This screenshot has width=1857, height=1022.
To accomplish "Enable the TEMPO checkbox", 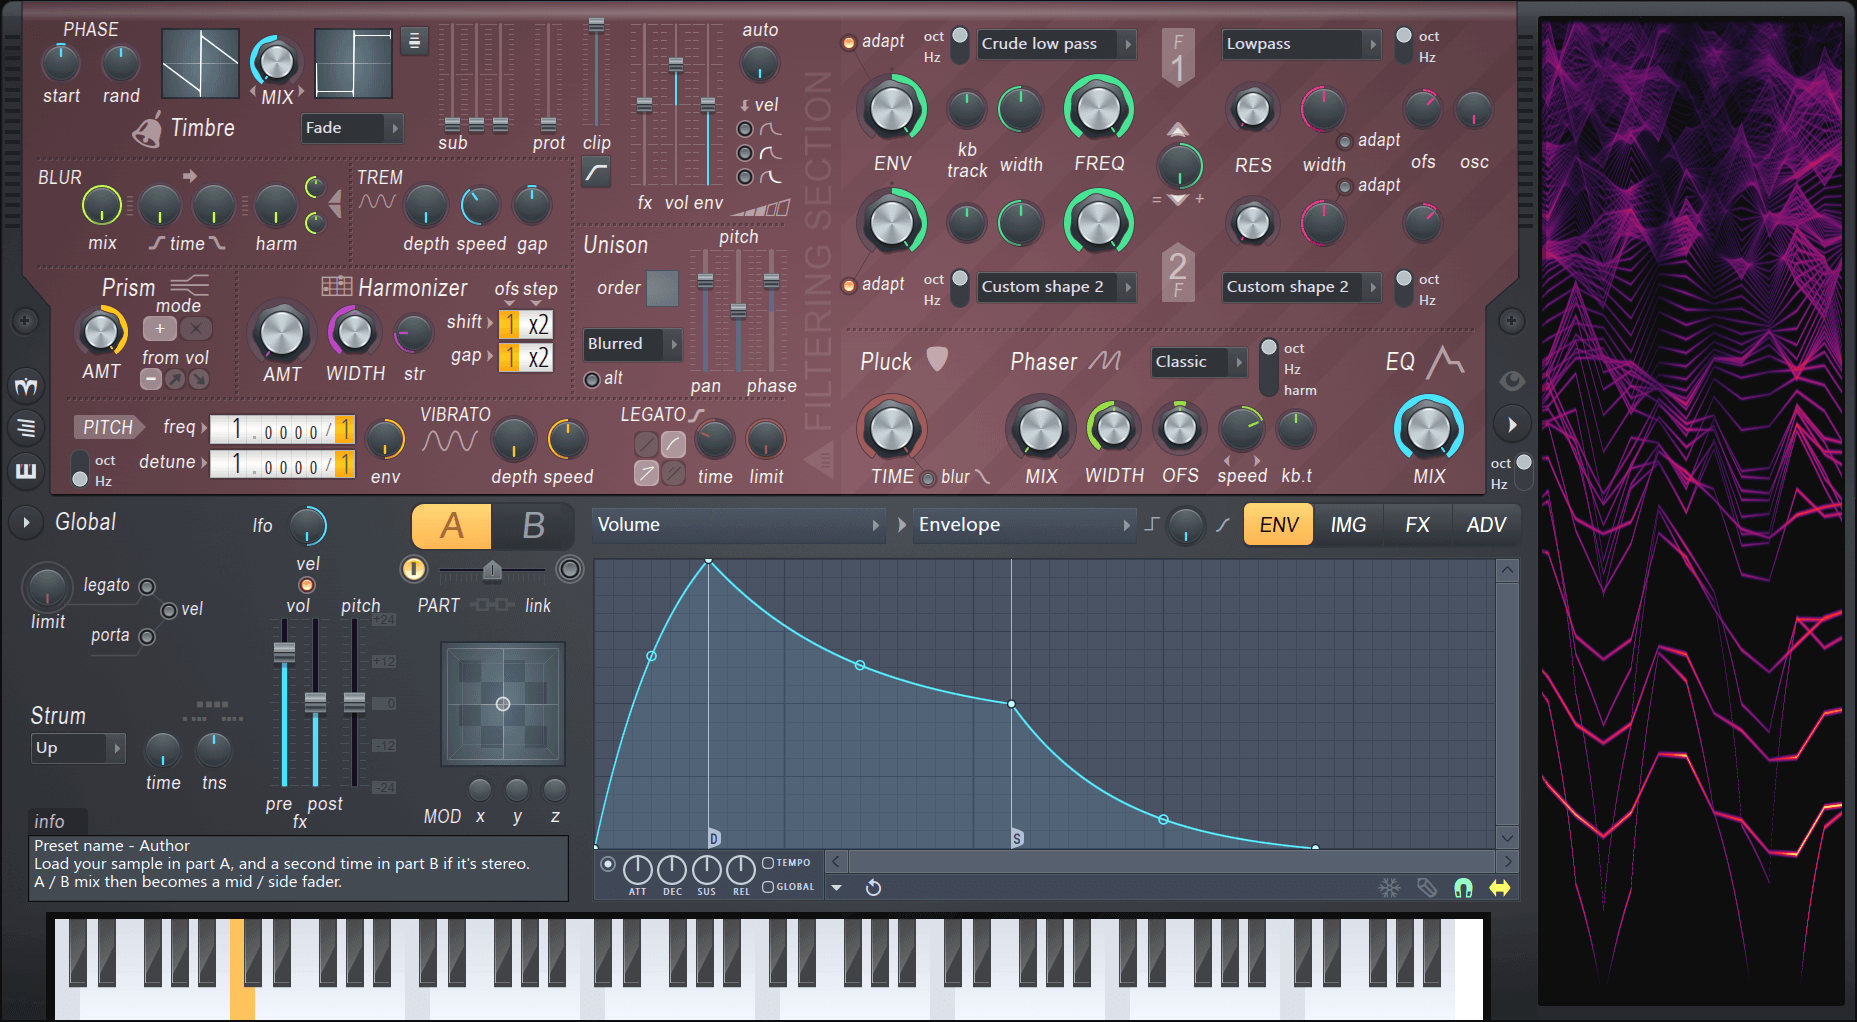I will [x=768, y=862].
